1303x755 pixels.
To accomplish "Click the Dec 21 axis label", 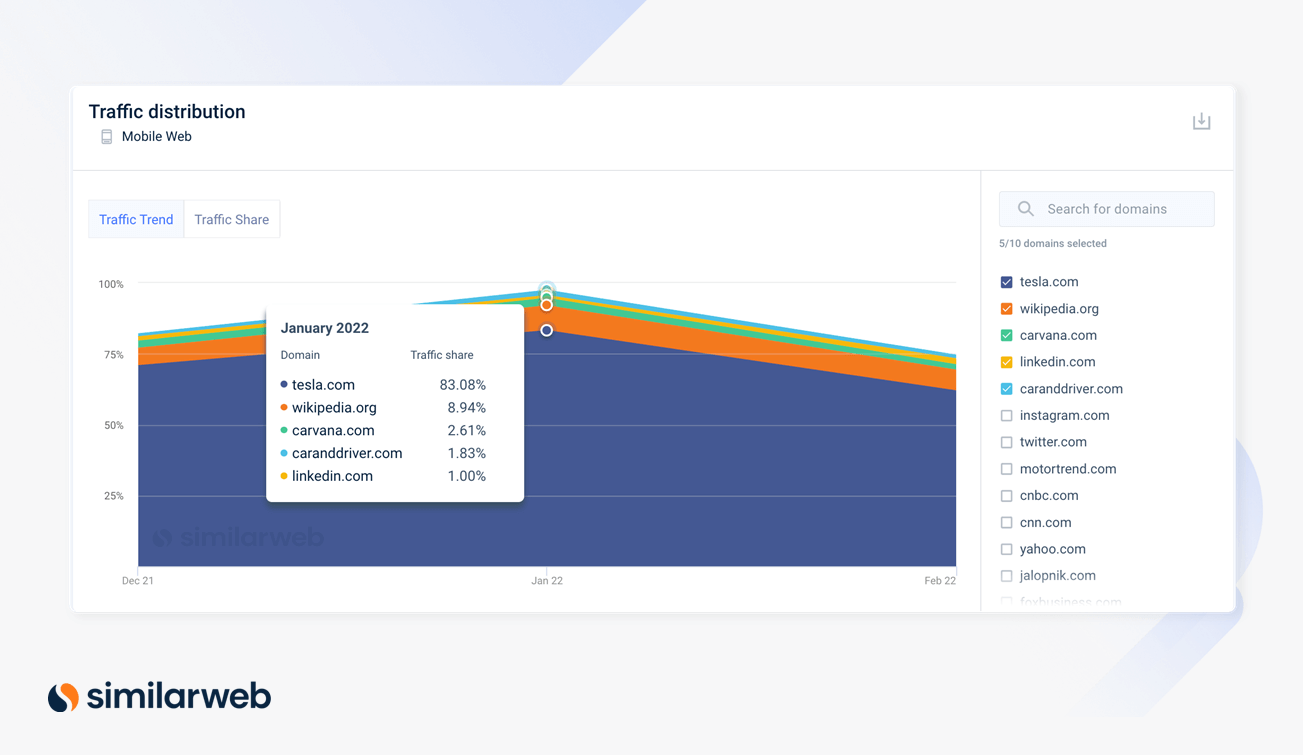I will (138, 581).
